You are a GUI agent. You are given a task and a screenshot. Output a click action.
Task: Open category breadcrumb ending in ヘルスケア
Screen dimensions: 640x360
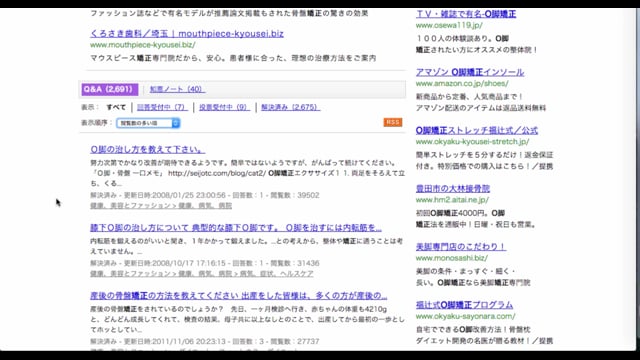coord(202,273)
